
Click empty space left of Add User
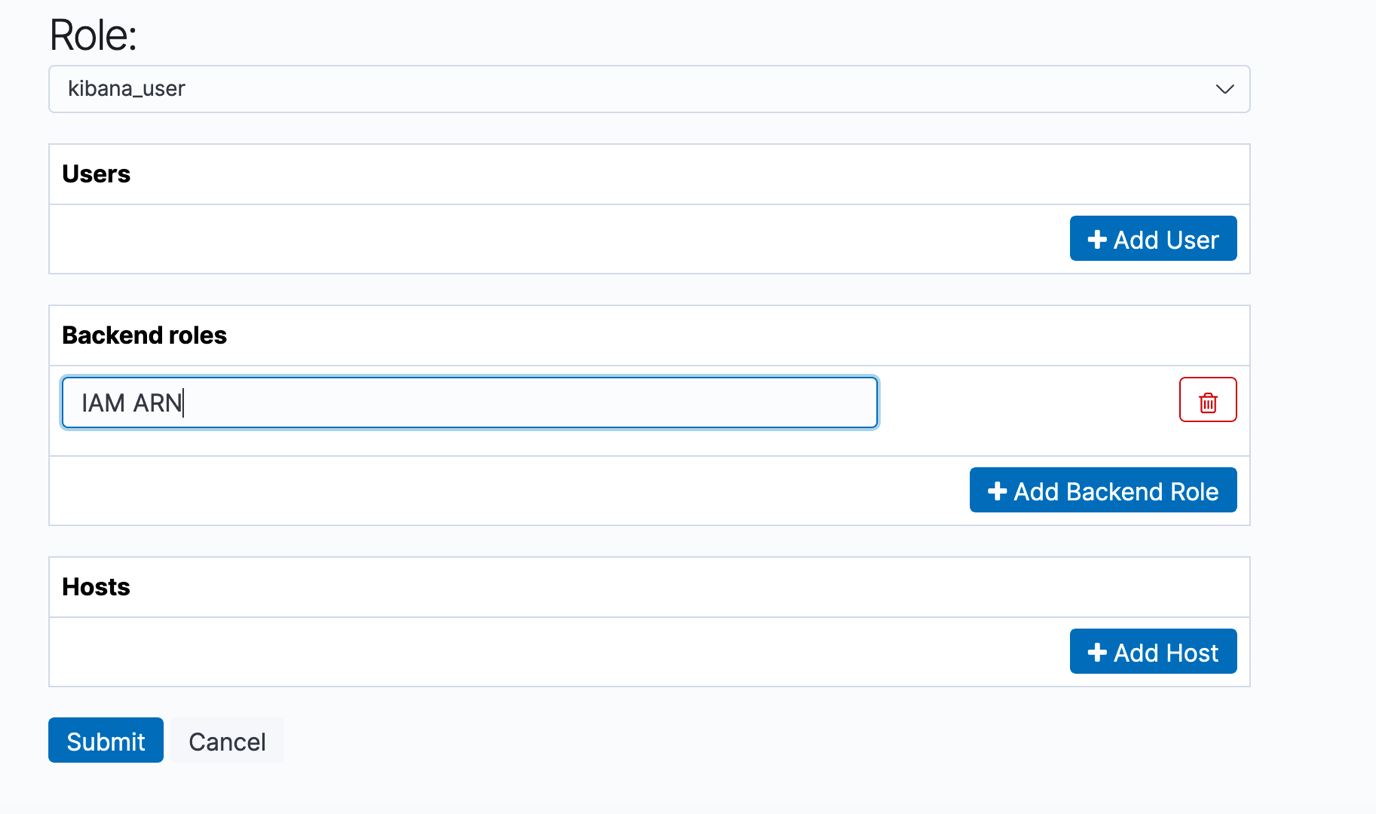point(560,239)
